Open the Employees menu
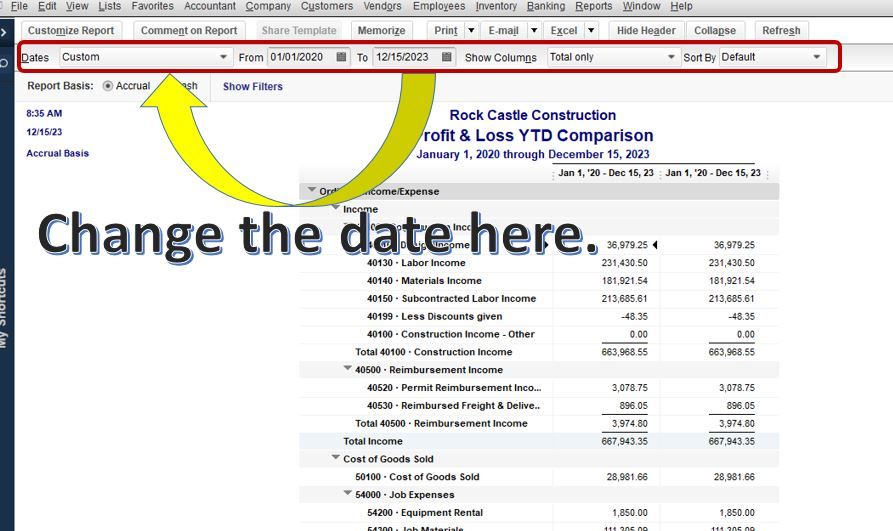The image size is (893, 531). pyautogui.click(x=439, y=6)
